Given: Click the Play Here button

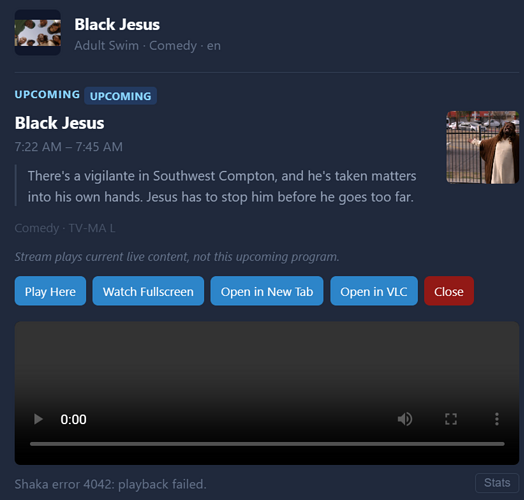Looking at the screenshot, I should (x=50, y=291).
